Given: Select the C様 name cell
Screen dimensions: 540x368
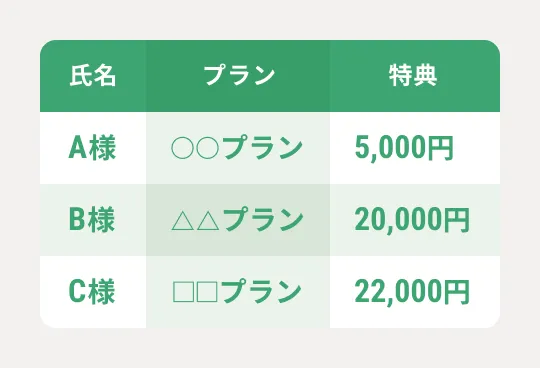Looking at the screenshot, I should [x=93, y=292].
